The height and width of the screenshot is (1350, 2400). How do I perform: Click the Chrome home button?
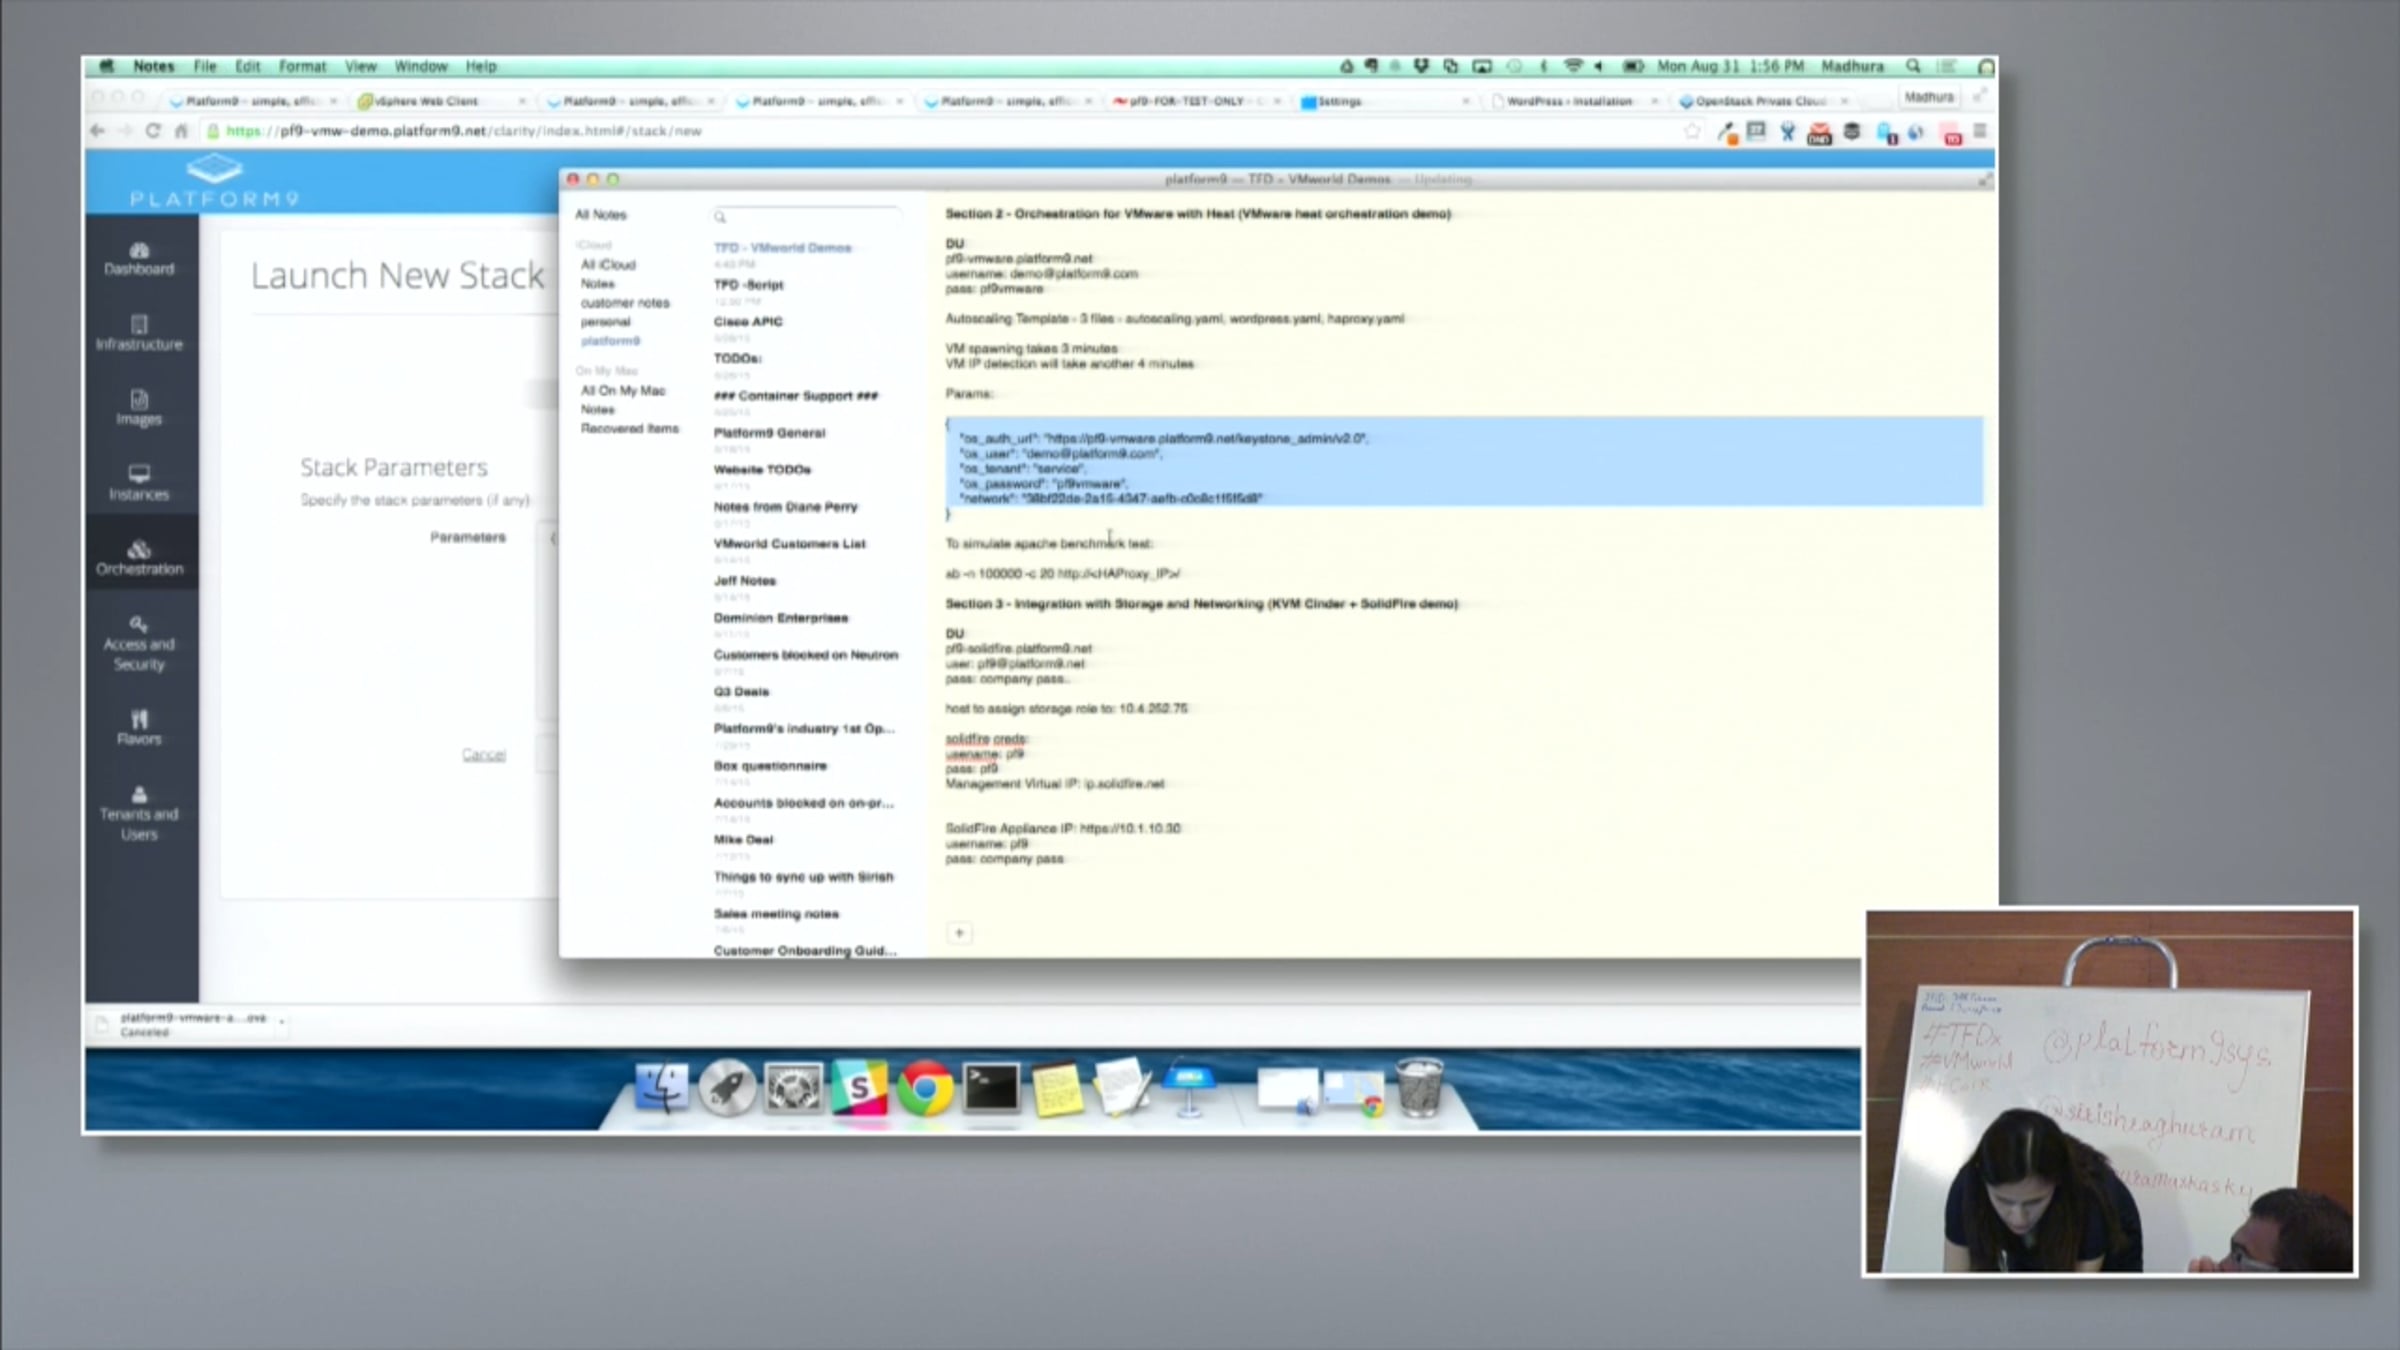(x=181, y=131)
